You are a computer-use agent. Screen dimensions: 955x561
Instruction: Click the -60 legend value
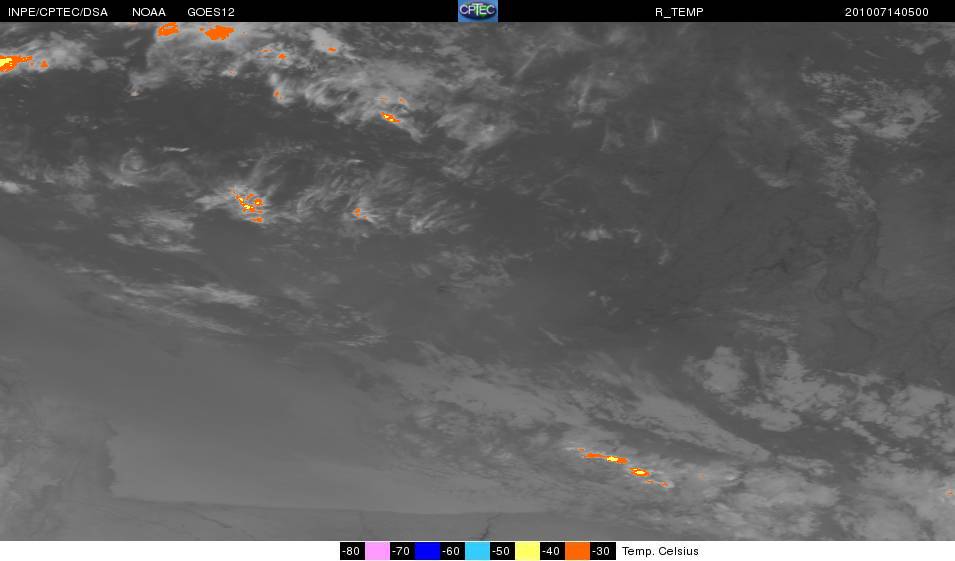pos(451,551)
